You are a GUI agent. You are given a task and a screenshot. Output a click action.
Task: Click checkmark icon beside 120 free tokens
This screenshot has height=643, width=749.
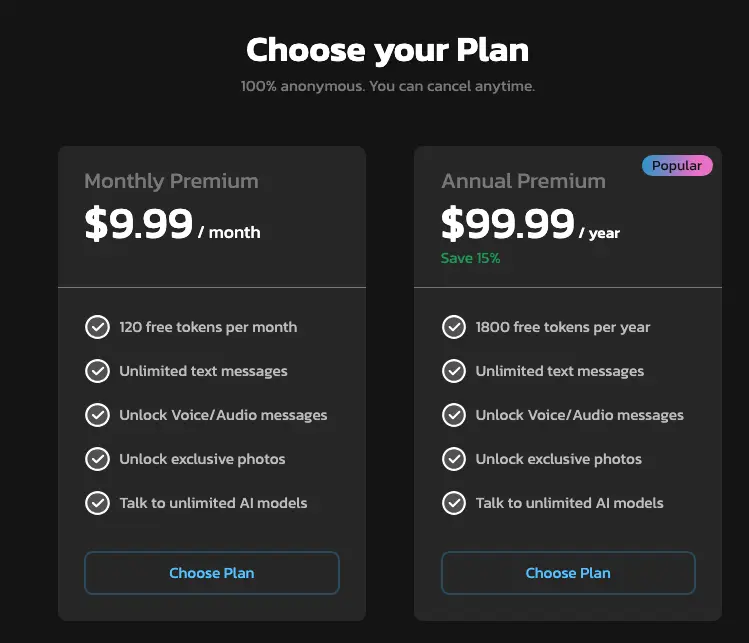pos(97,327)
